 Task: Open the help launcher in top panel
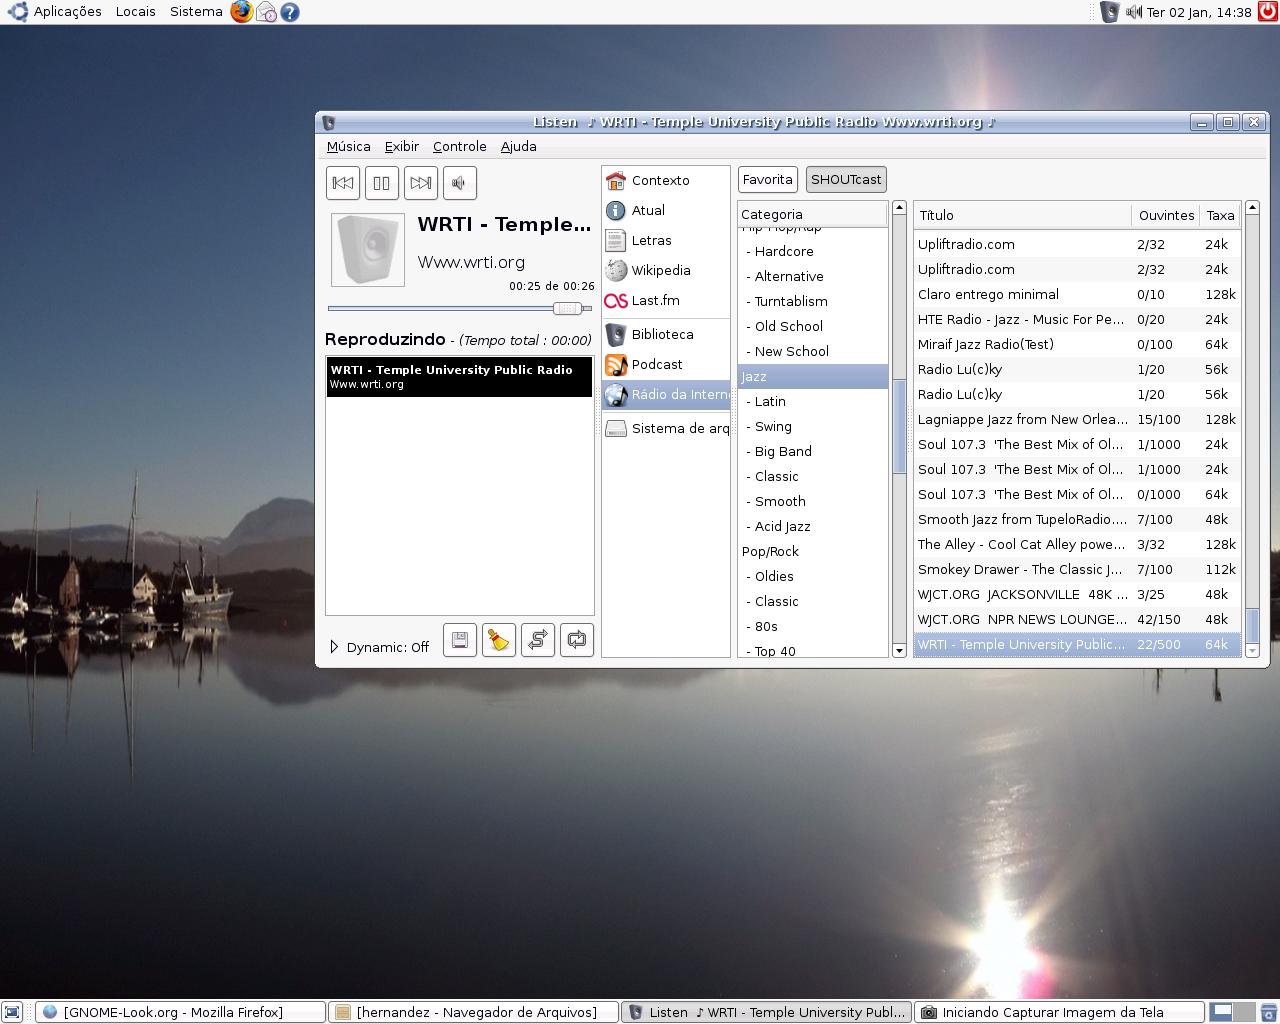290,12
